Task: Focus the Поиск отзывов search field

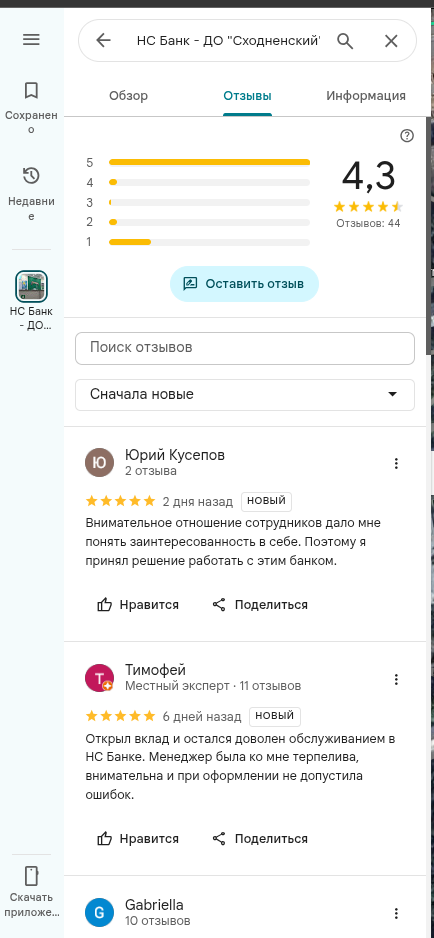Action: (245, 348)
